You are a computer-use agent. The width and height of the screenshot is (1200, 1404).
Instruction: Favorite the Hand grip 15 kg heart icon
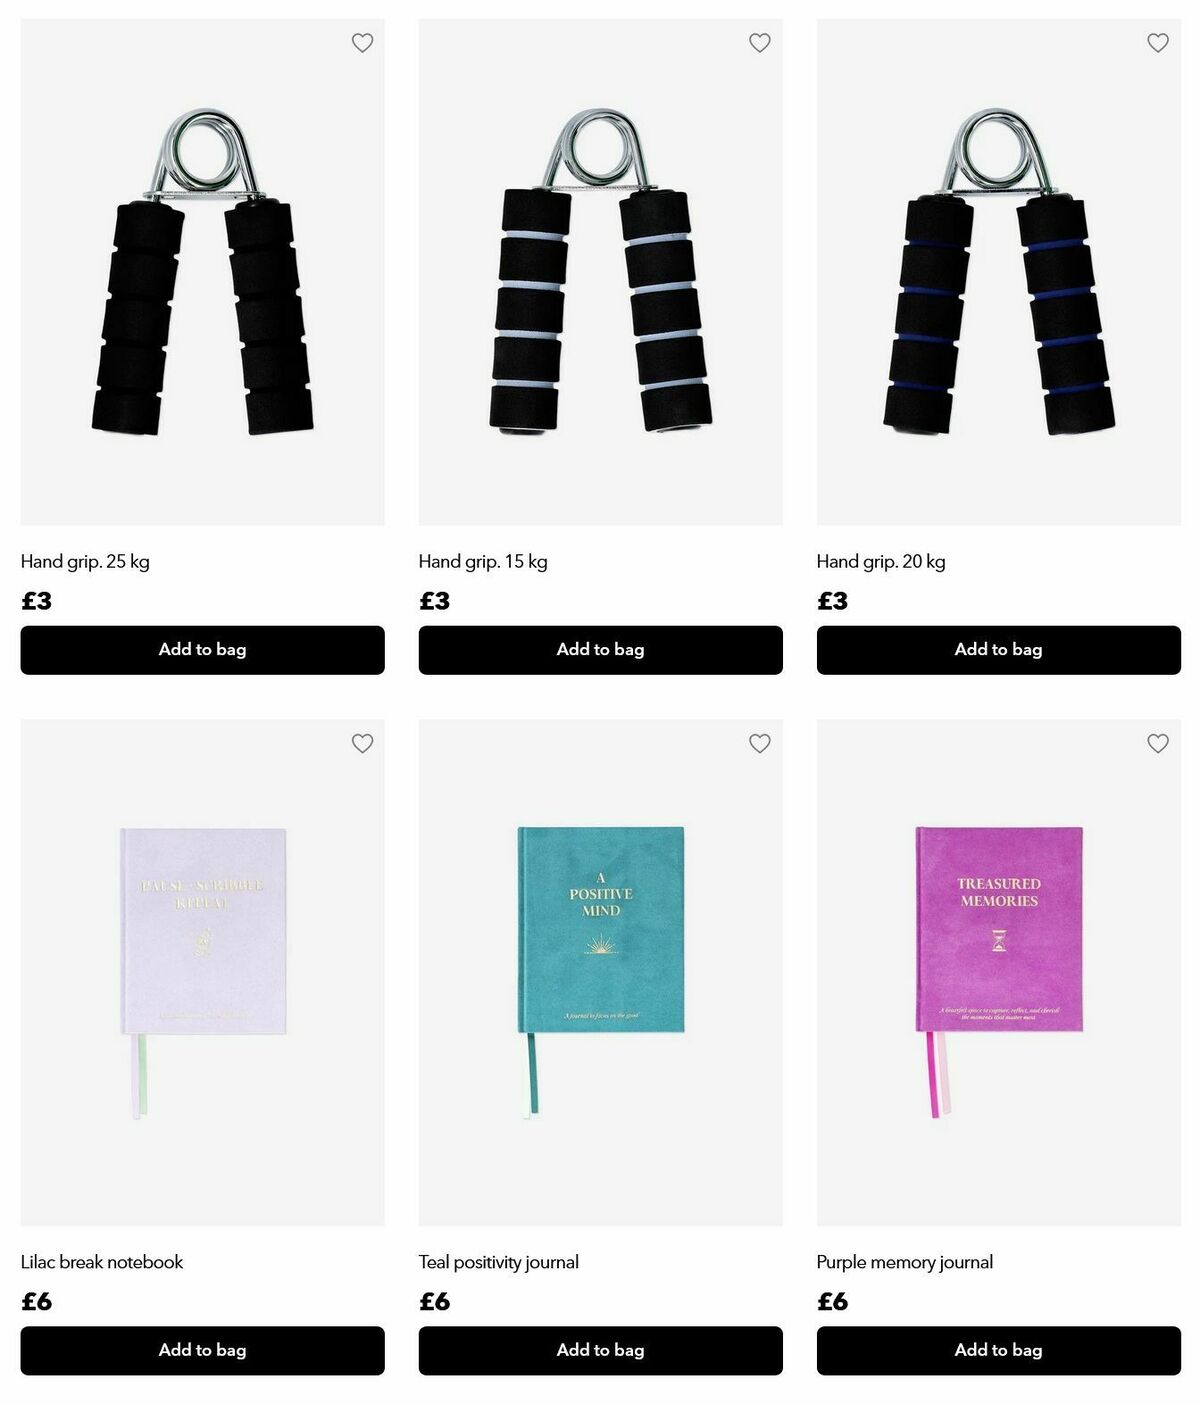(x=760, y=43)
